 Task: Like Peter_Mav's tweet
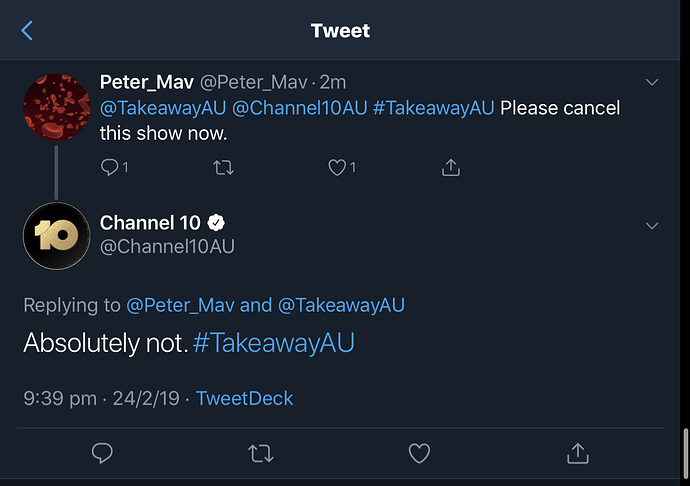point(337,168)
